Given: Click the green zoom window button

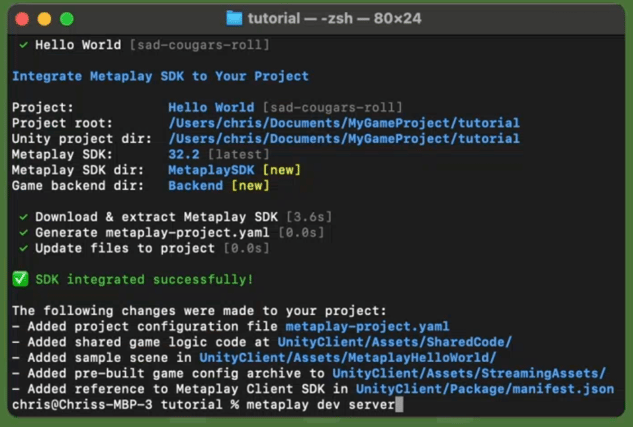Looking at the screenshot, I should click(67, 19).
